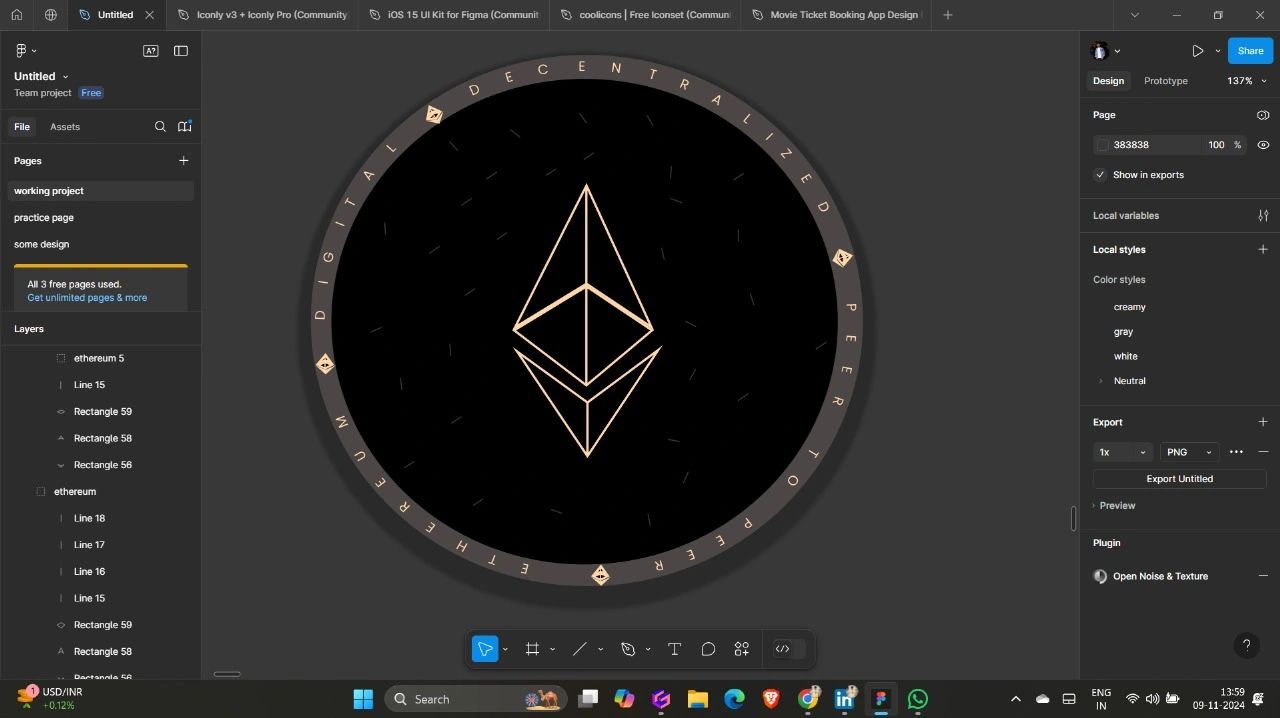
Task: Open the Local variables settings icon
Action: point(1263,216)
